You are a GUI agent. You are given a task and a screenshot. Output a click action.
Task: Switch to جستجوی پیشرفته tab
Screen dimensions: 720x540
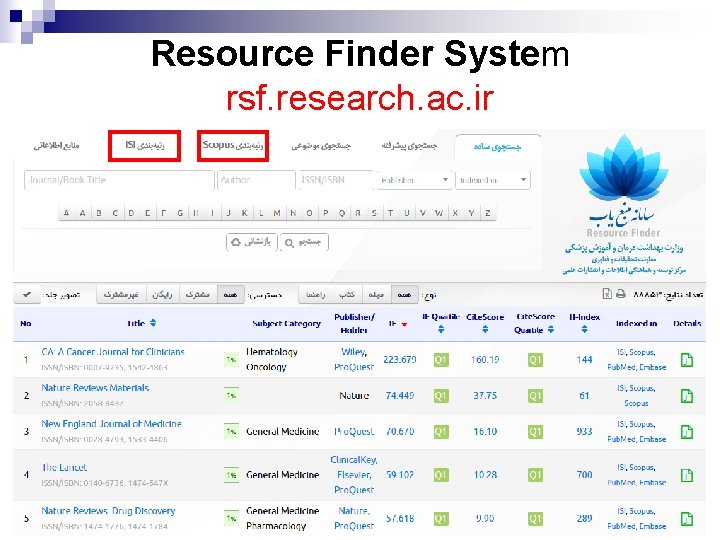[410, 146]
